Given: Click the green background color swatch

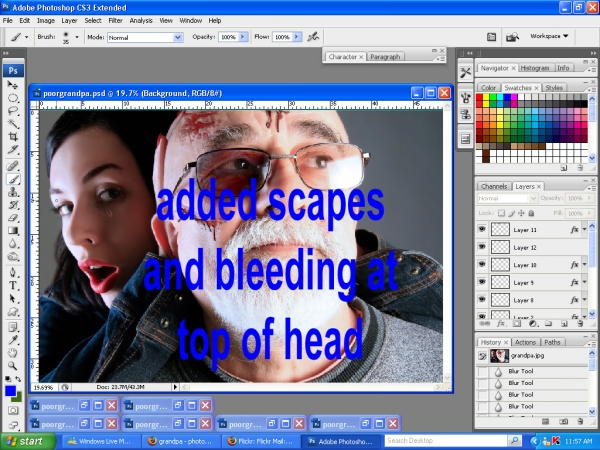Looking at the screenshot, I should [x=18, y=398].
